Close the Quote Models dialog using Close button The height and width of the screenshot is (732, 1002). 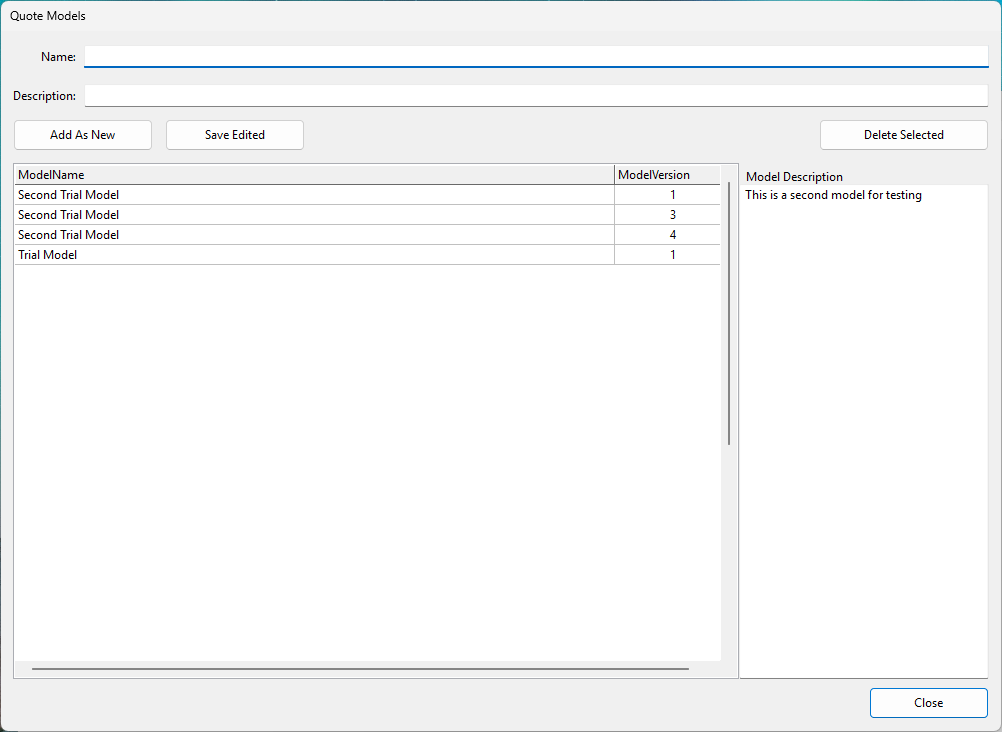tap(928, 703)
